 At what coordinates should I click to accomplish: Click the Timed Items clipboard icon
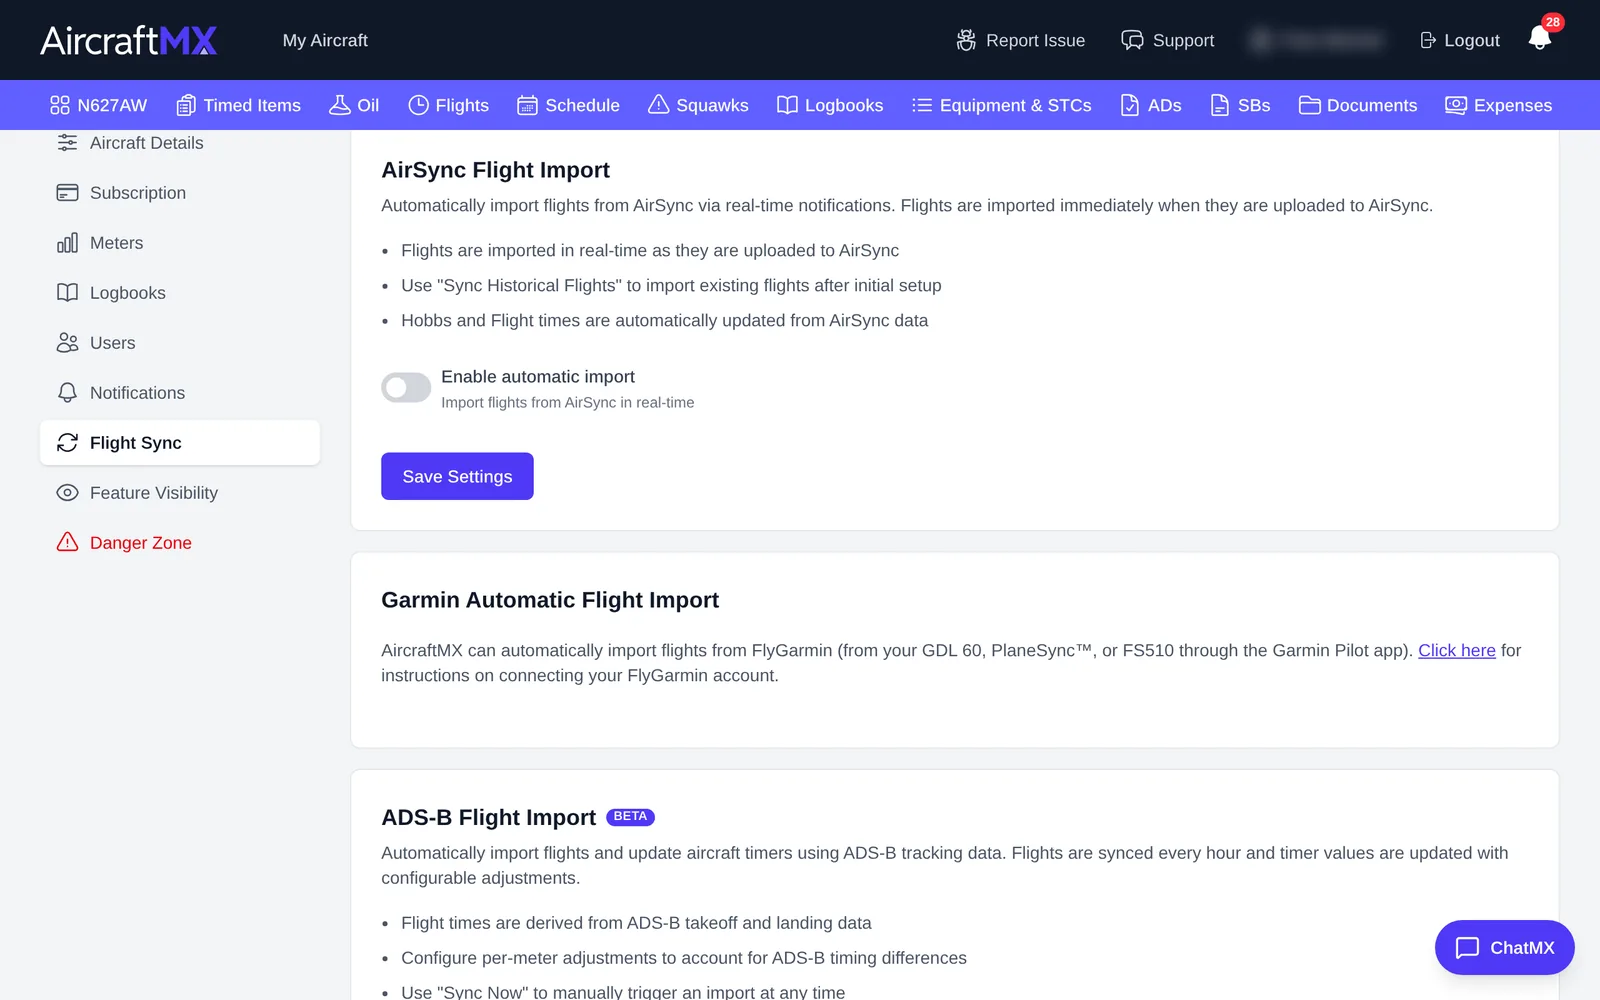(x=186, y=105)
